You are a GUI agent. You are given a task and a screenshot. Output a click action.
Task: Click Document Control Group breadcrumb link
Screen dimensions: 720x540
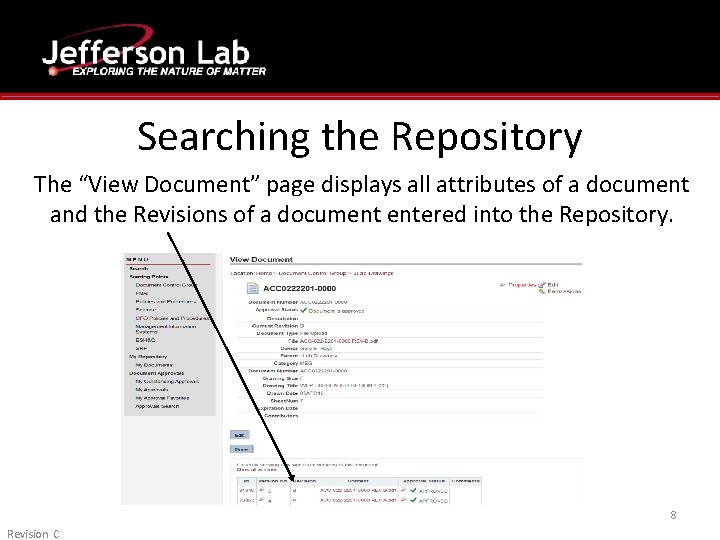(312, 273)
